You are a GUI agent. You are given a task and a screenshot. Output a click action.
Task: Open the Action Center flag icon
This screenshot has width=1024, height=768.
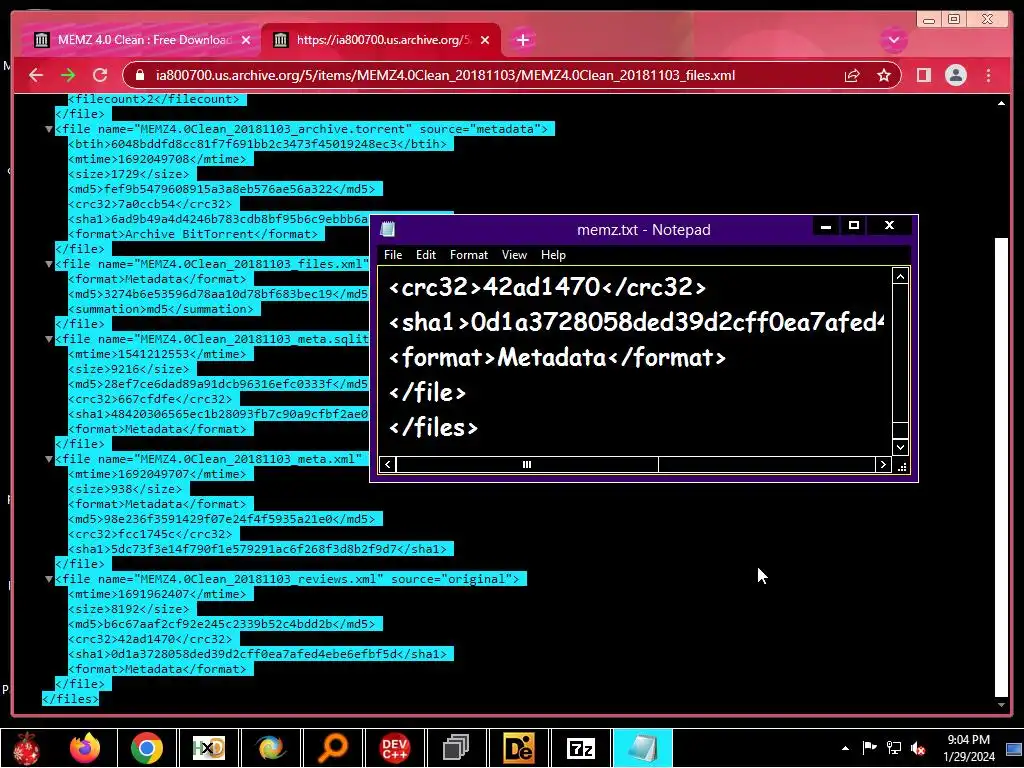(x=869, y=748)
